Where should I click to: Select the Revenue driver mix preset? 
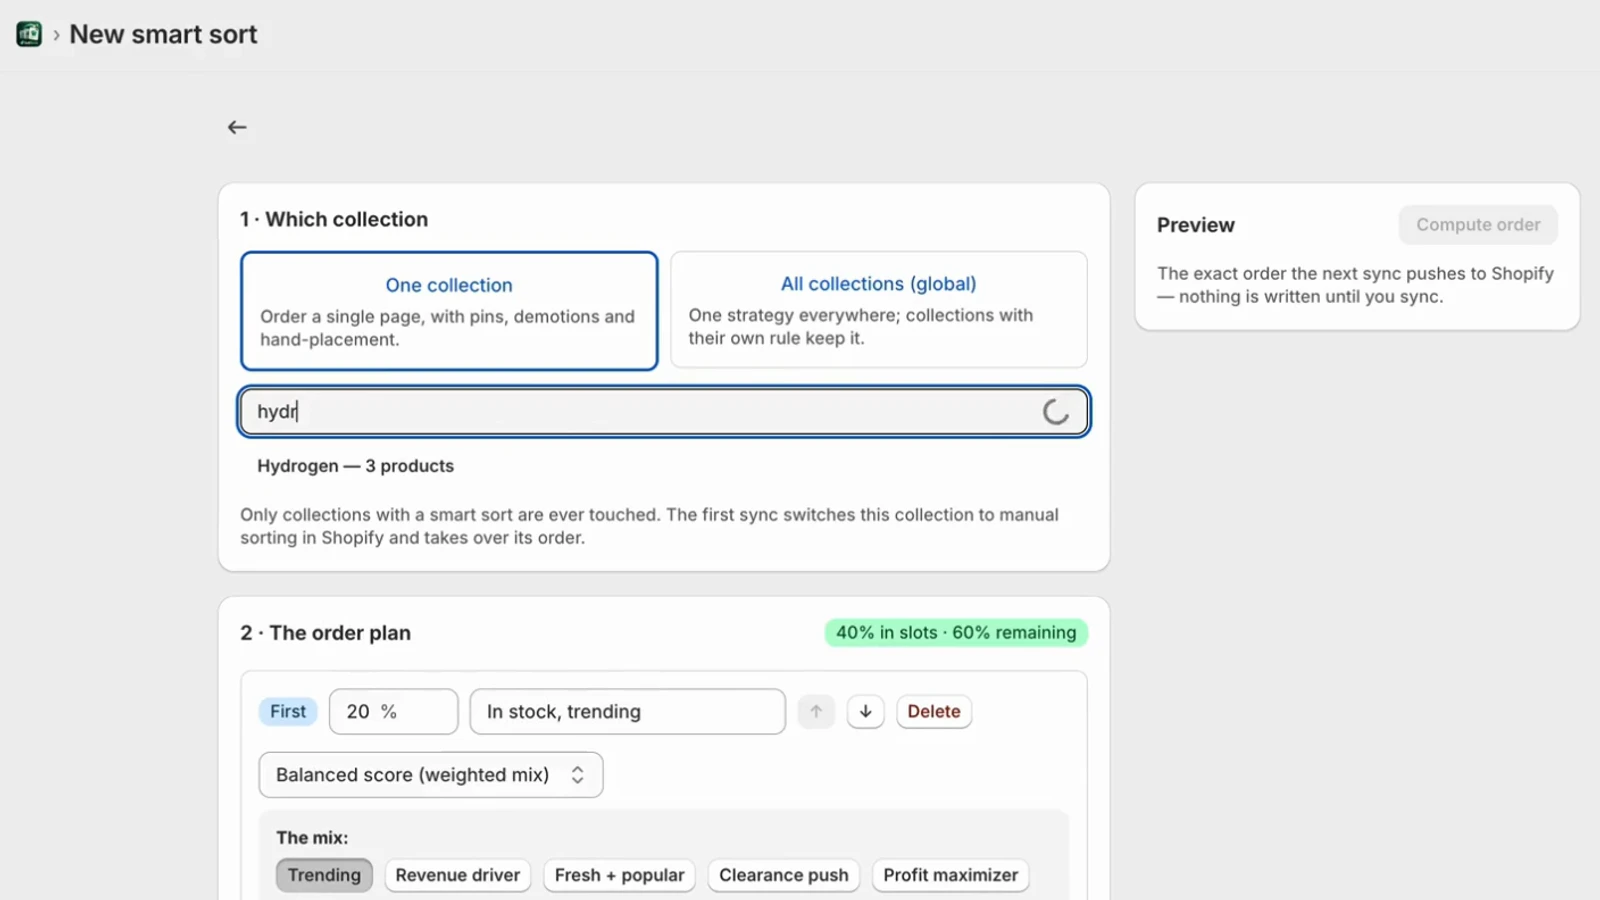pyautogui.click(x=458, y=875)
